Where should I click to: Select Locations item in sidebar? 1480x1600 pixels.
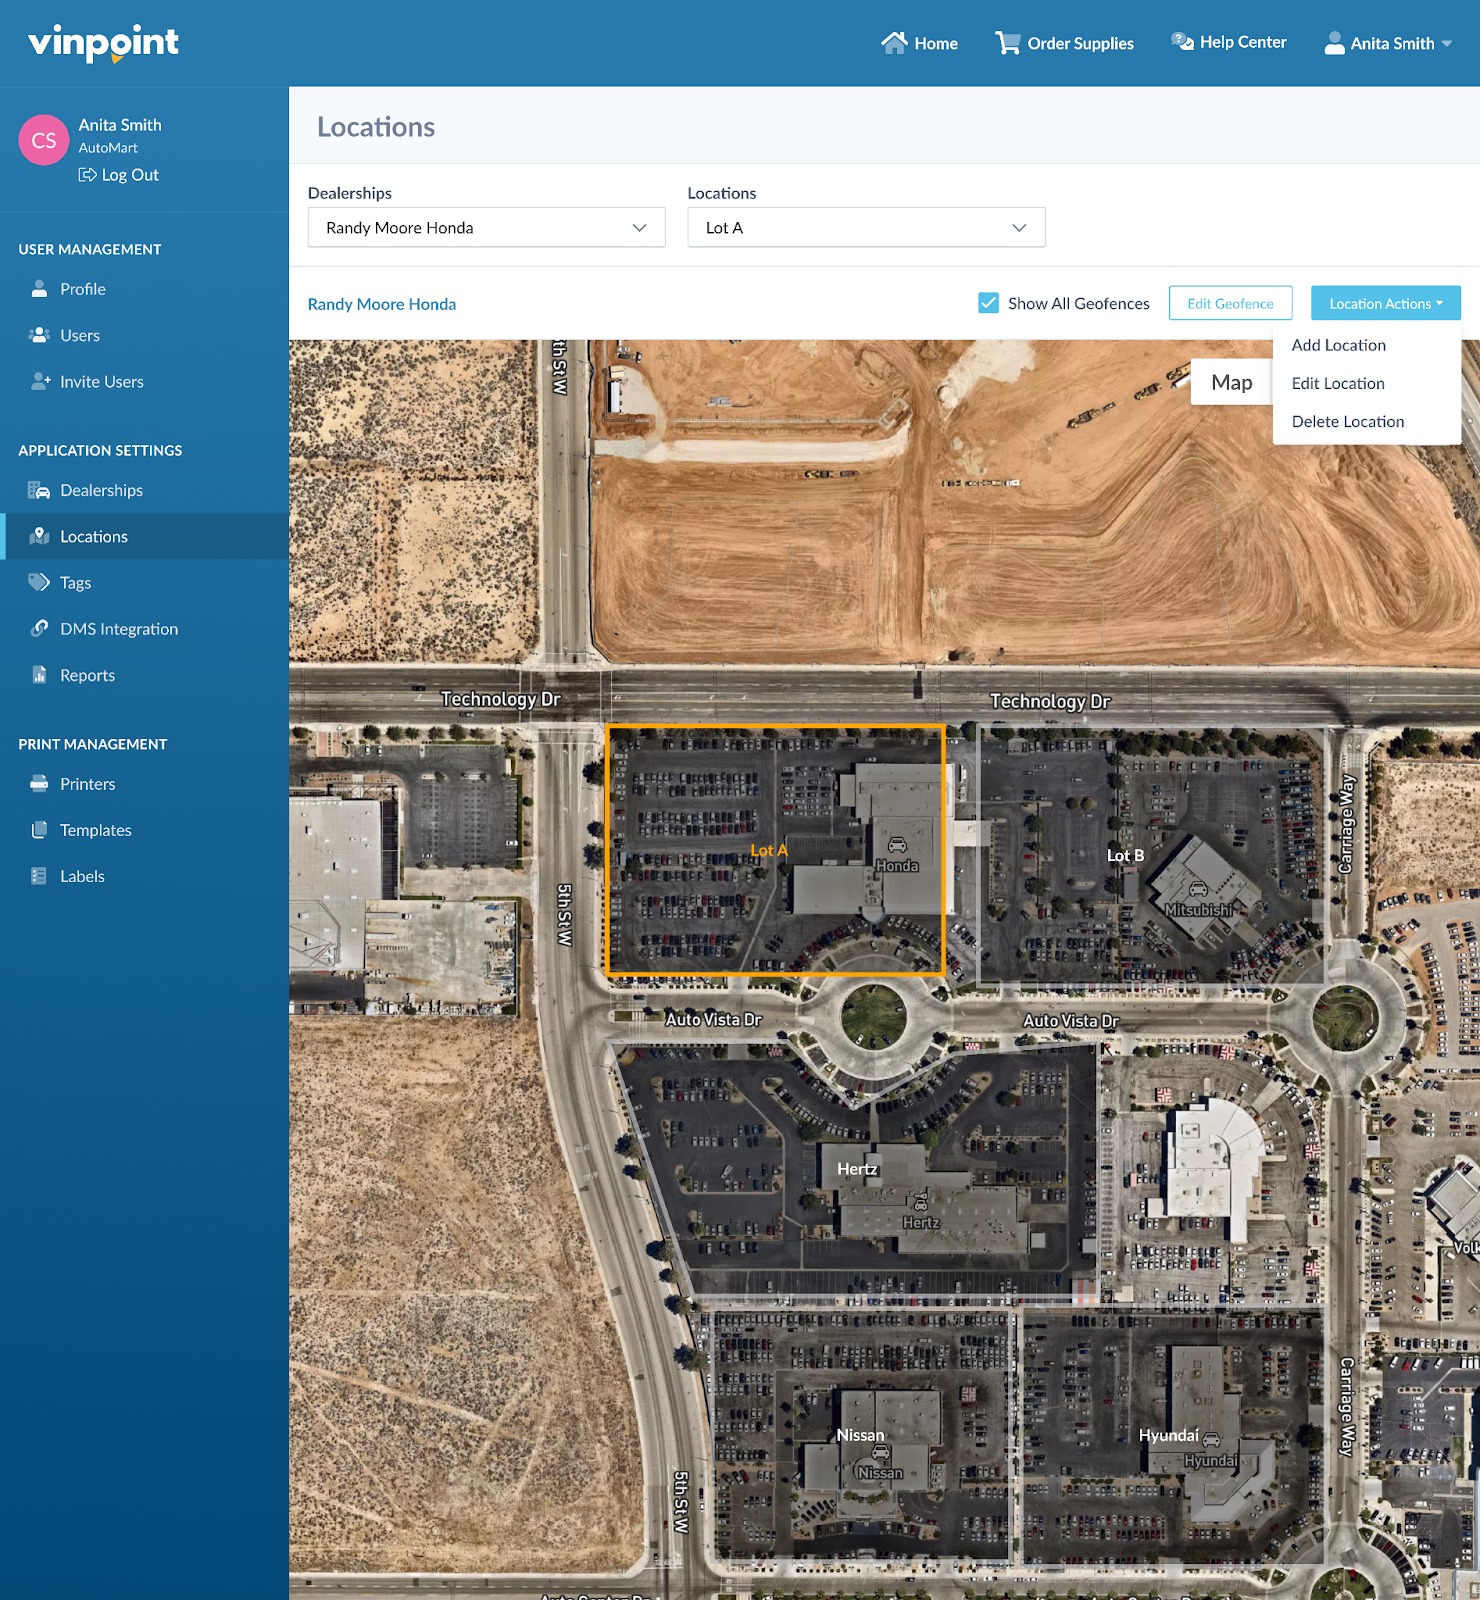click(144, 536)
